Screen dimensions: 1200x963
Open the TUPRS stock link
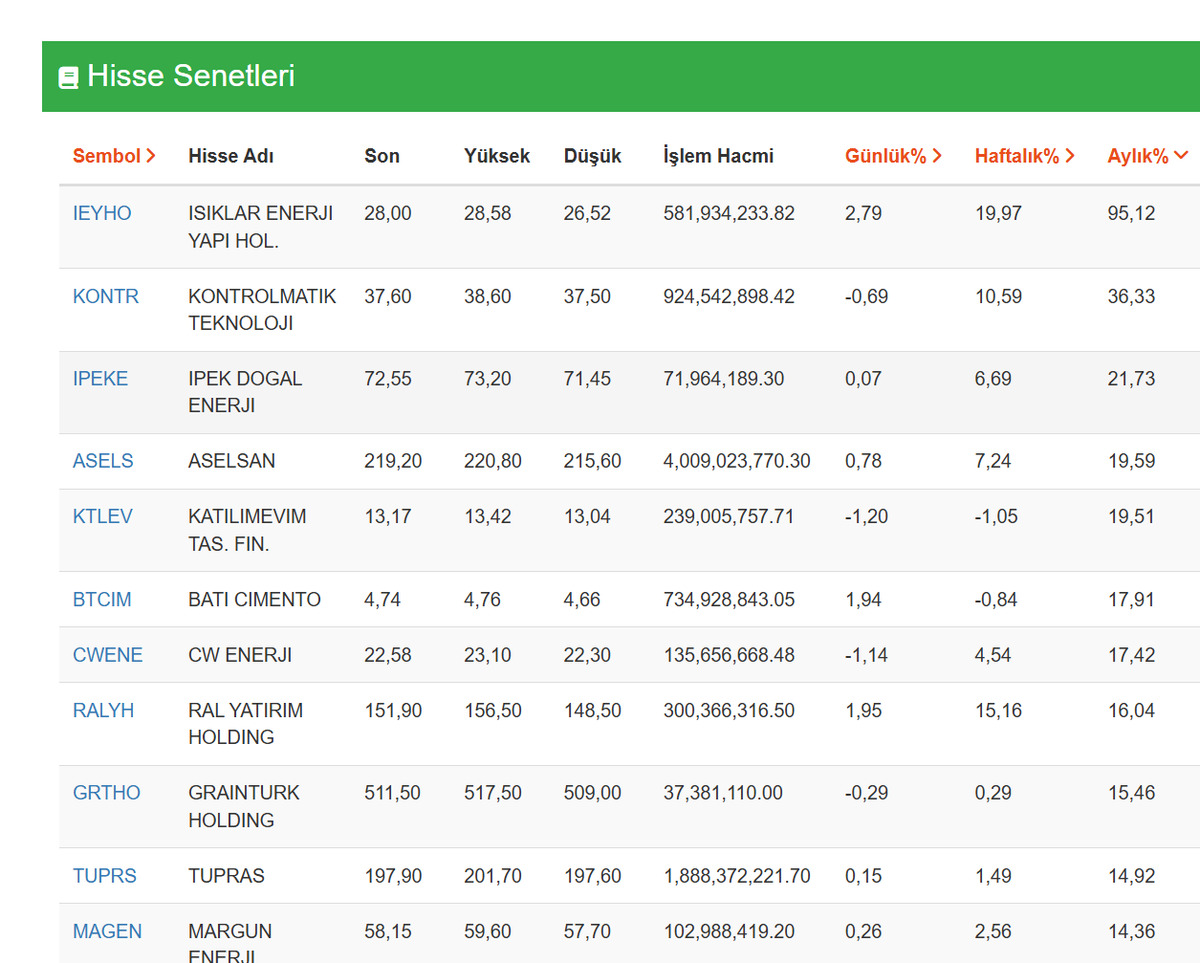tap(105, 876)
